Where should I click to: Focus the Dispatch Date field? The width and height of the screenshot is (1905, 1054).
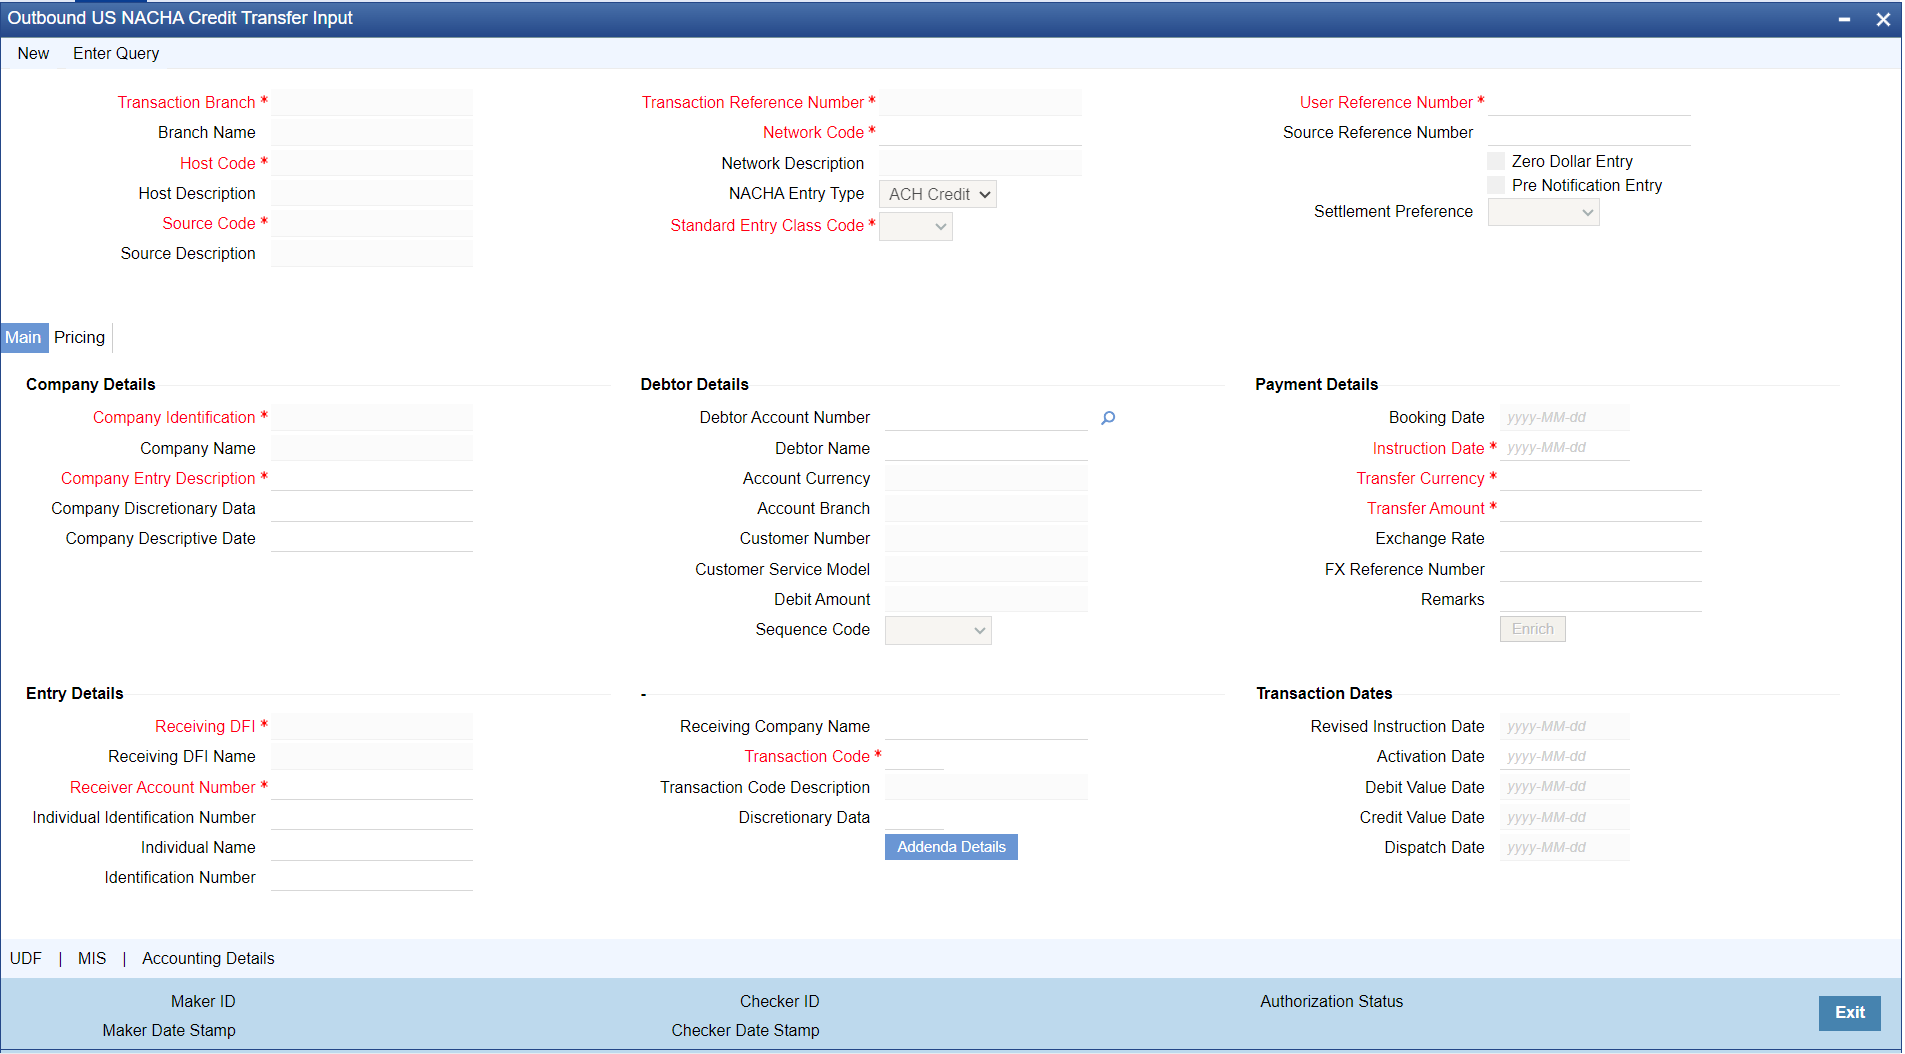pyautogui.click(x=1565, y=847)
